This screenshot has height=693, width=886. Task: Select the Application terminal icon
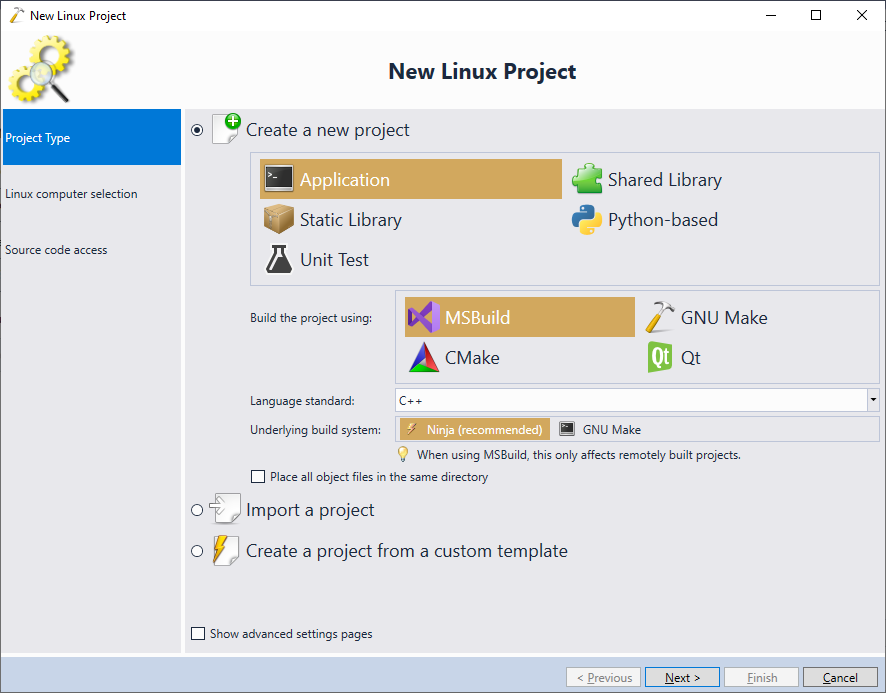pos(279,179)
